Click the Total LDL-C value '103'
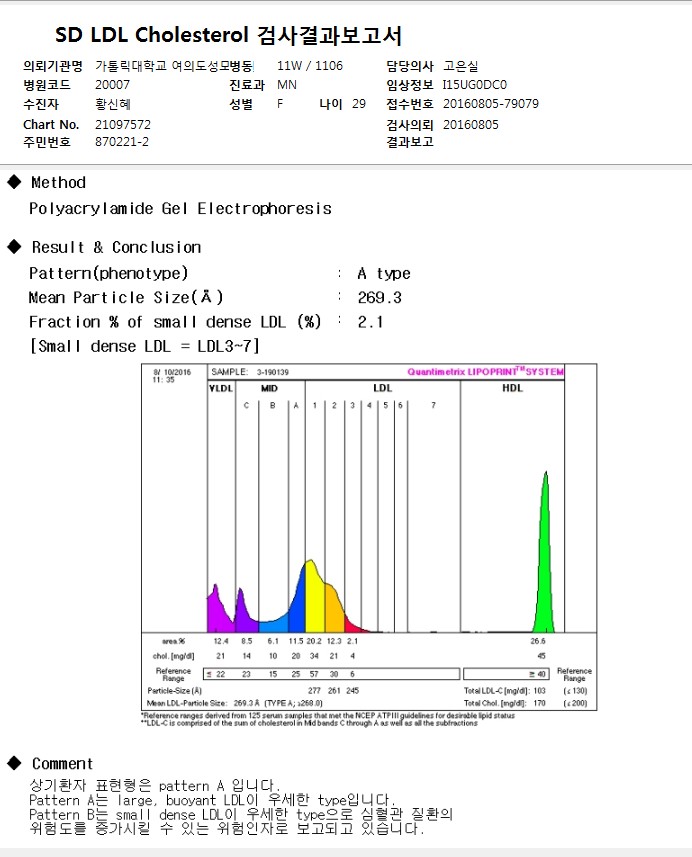This screenshot has height=857, width=692. click(539, 691)
